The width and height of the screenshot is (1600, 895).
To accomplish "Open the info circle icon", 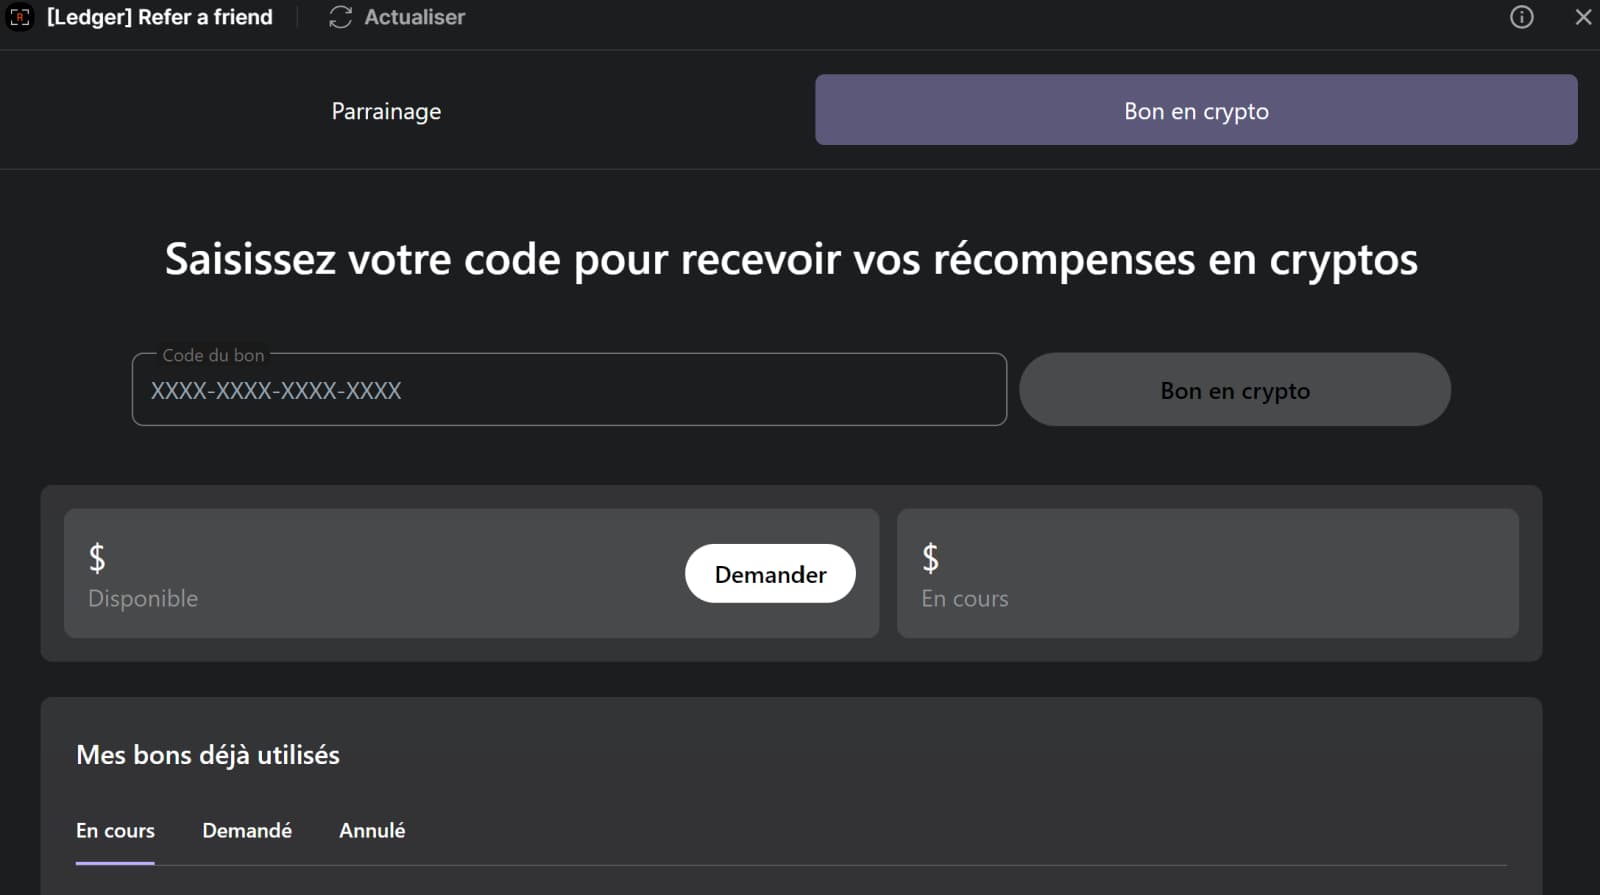I will tap(1521, 17).
